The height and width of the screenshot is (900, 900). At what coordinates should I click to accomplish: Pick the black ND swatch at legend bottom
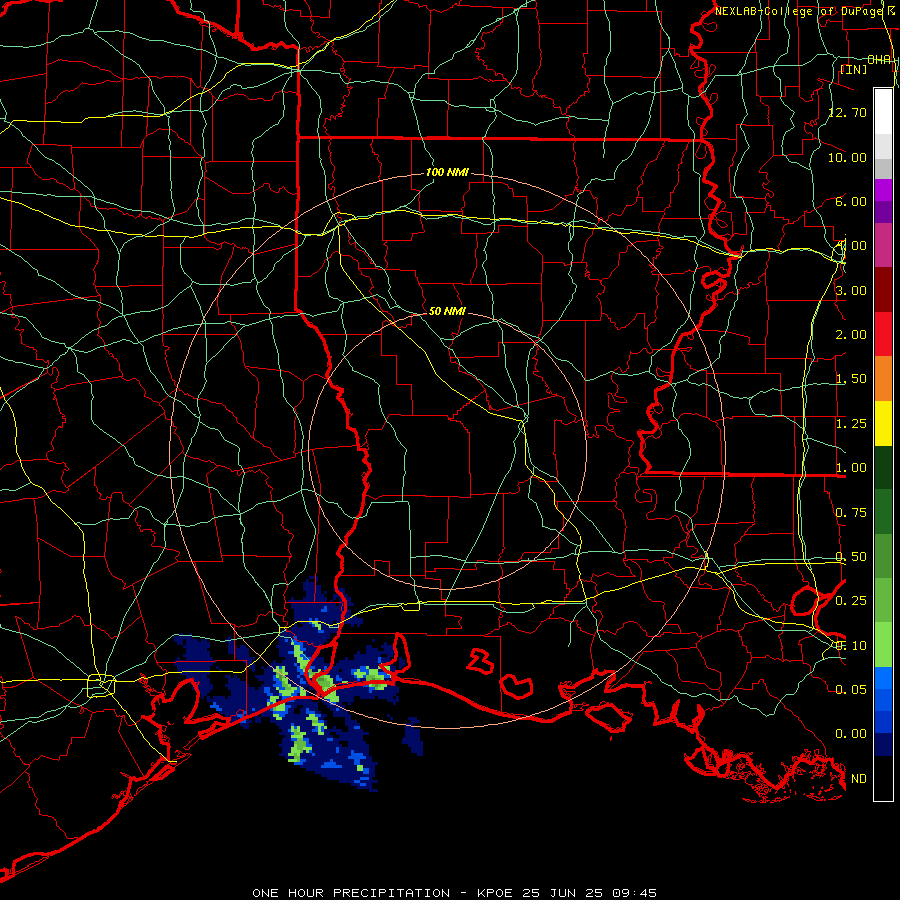point(883,778)
